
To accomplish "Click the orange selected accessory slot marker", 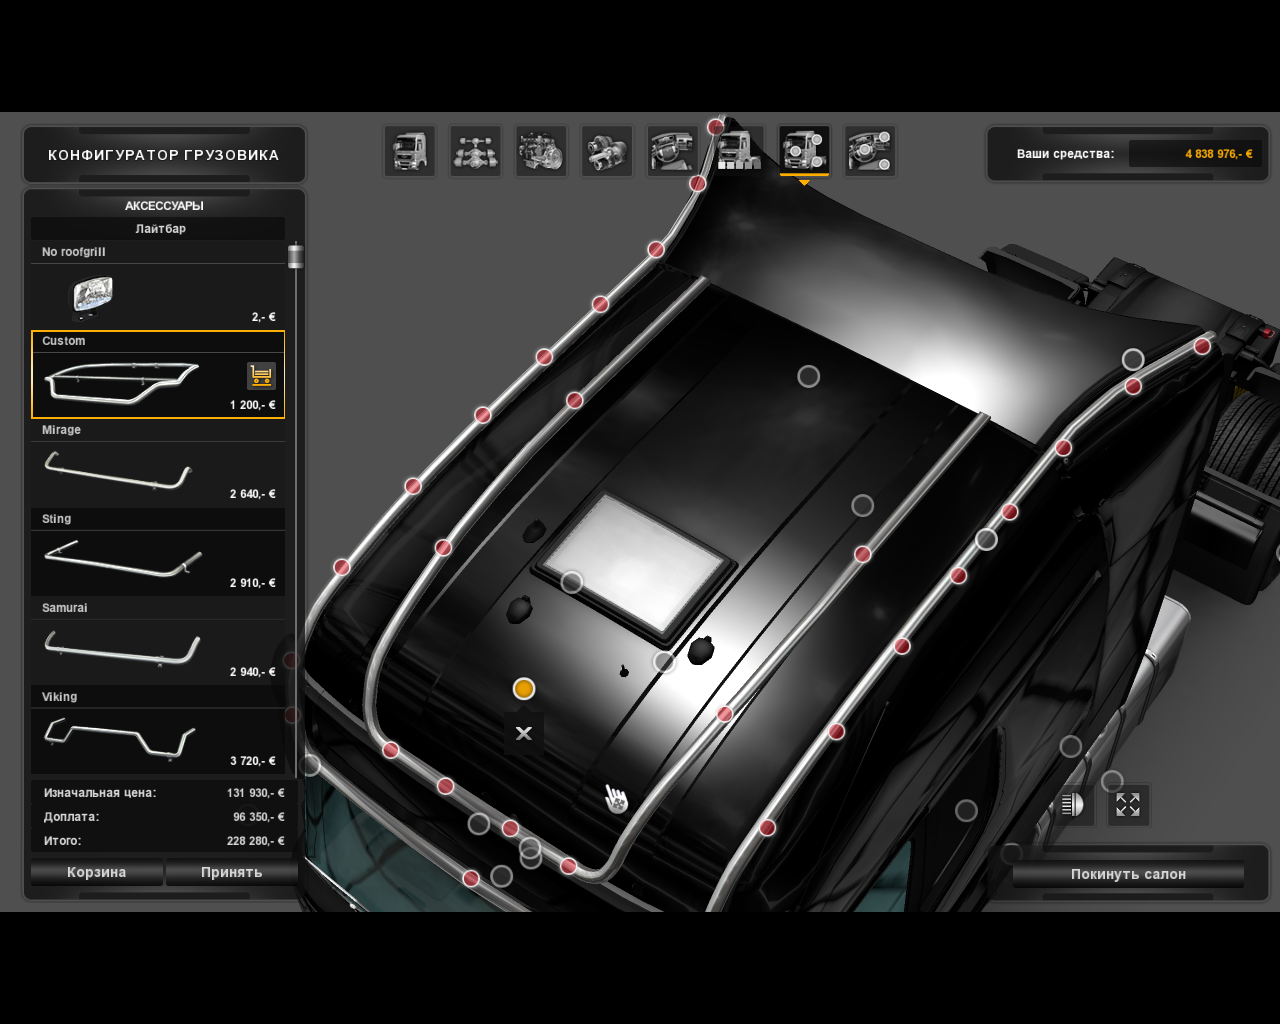I will [x=524, y=689].
